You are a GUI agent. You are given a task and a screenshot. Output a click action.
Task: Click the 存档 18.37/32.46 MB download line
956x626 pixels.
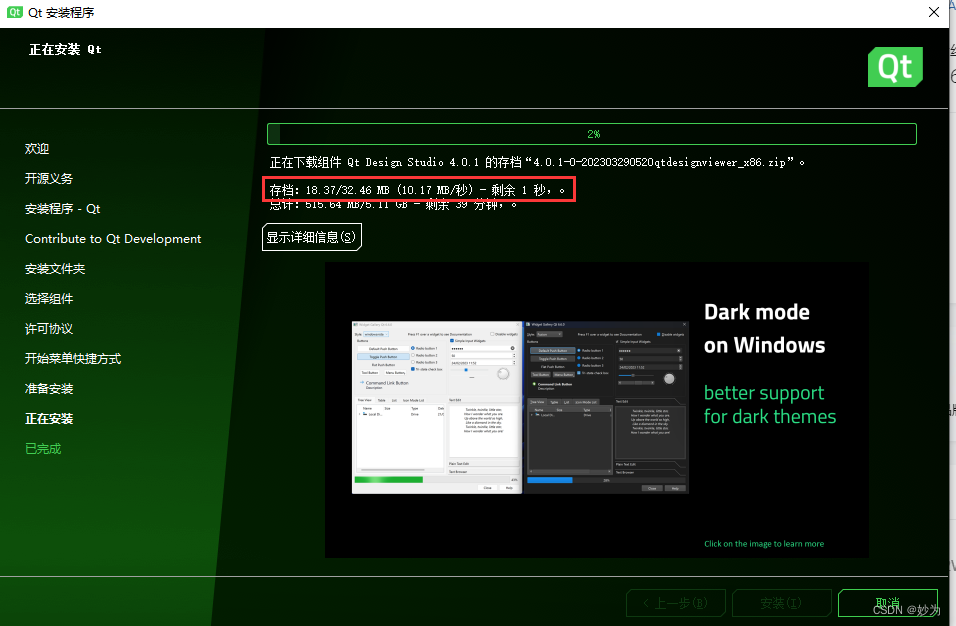coord(418,190)
